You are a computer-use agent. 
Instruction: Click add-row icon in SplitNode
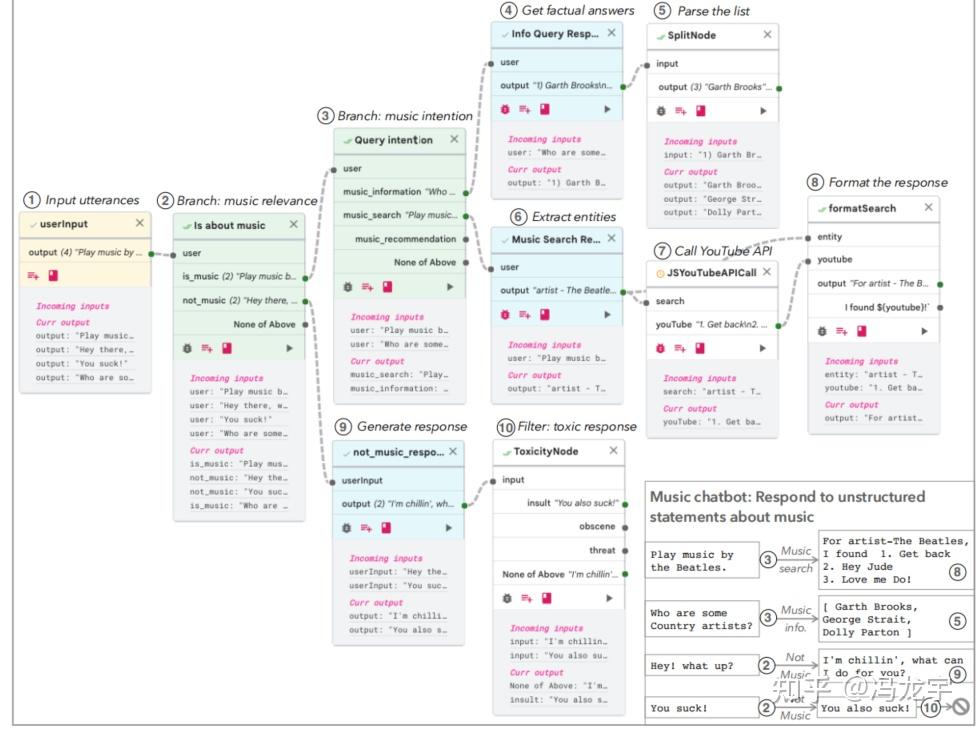click(x=680, y=111)
